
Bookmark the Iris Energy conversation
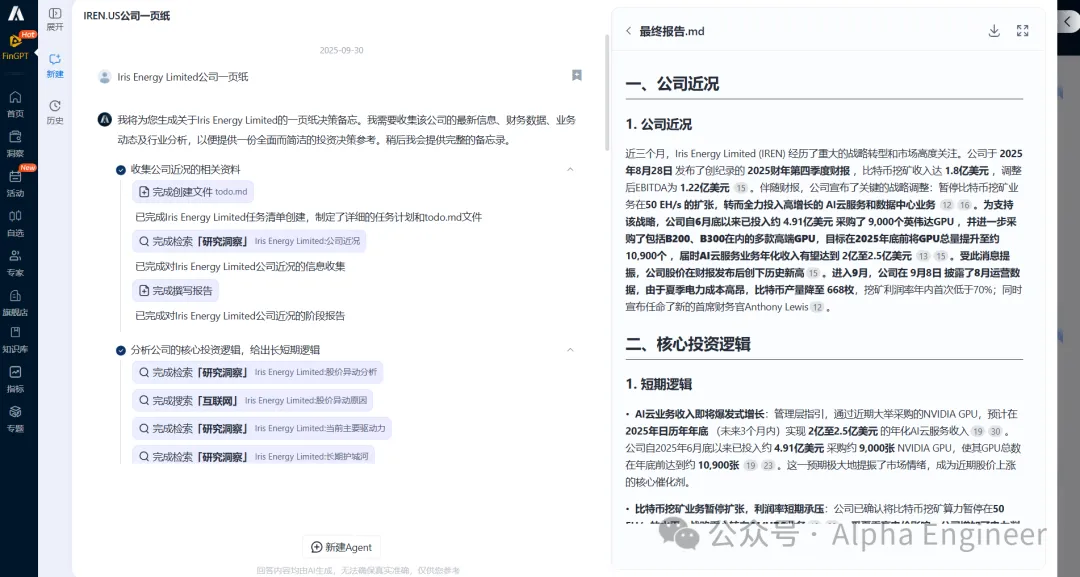pos(577,76)
